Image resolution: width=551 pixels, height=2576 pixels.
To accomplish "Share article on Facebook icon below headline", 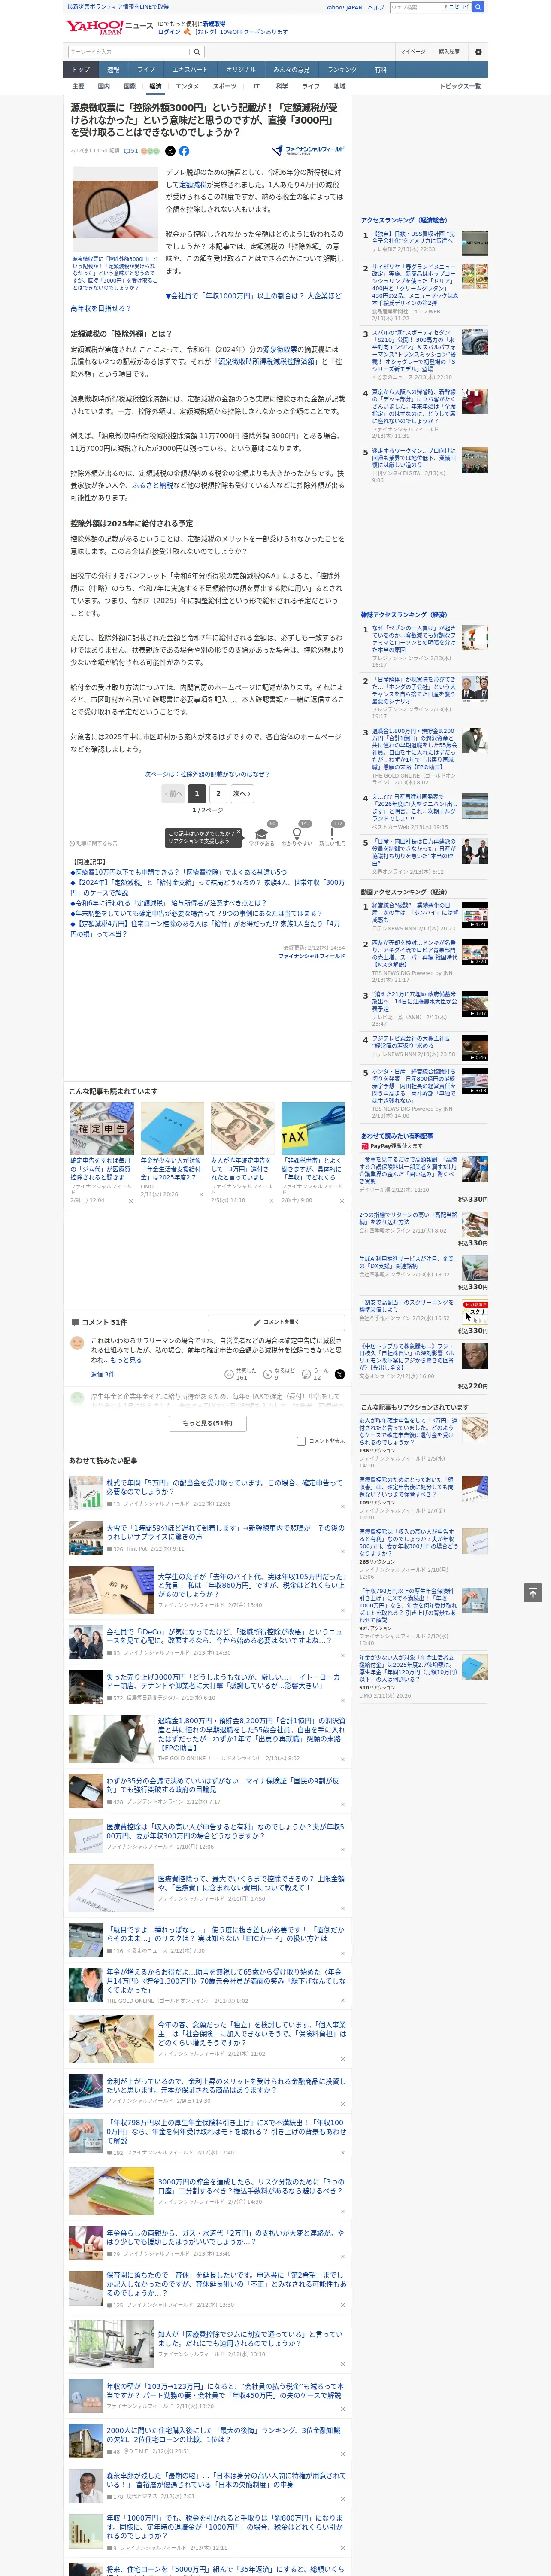I will (x=184, y=151).
